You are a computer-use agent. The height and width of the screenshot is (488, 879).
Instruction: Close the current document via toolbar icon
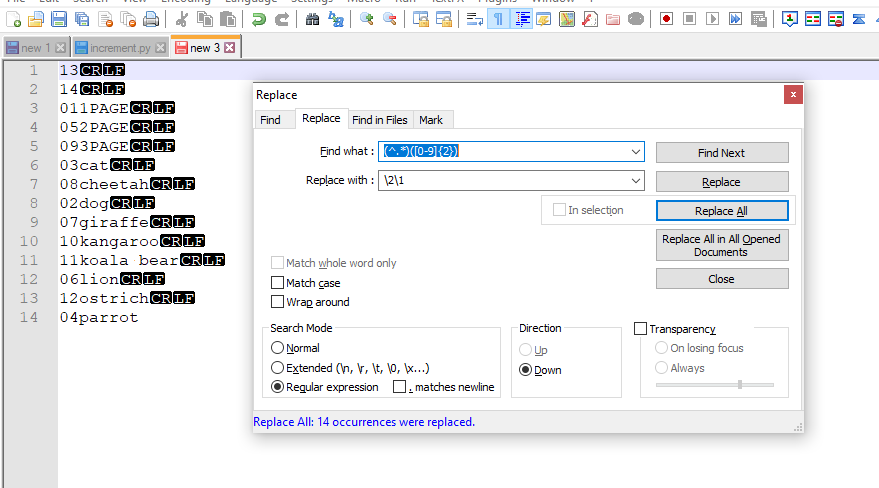(x=105, y=20)
